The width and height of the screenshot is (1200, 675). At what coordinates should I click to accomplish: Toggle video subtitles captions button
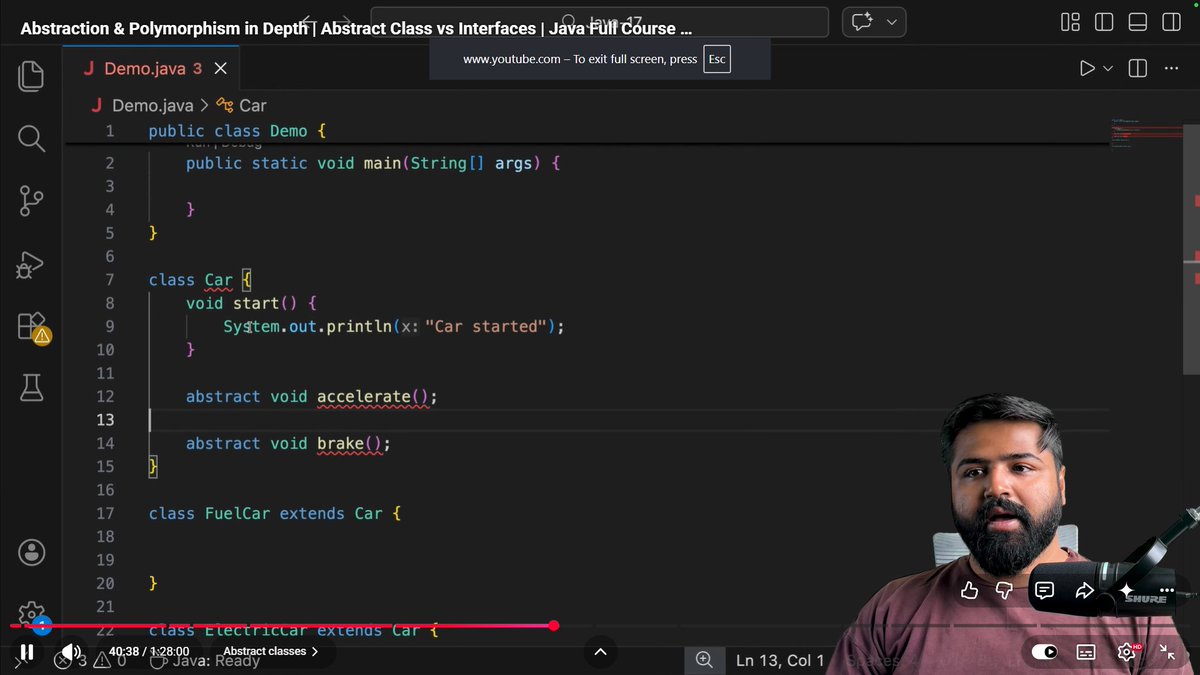(1086, 652)
